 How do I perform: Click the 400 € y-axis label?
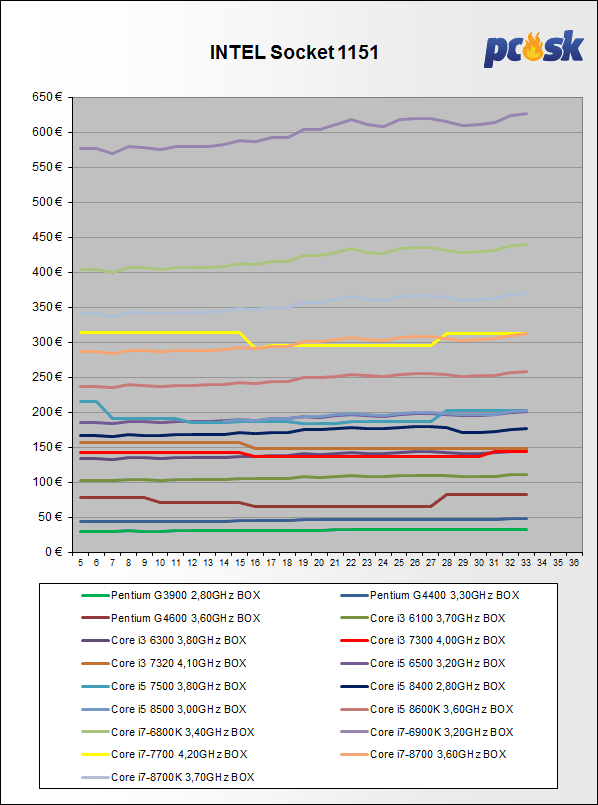pyautogui.click(x=47, y=272)
